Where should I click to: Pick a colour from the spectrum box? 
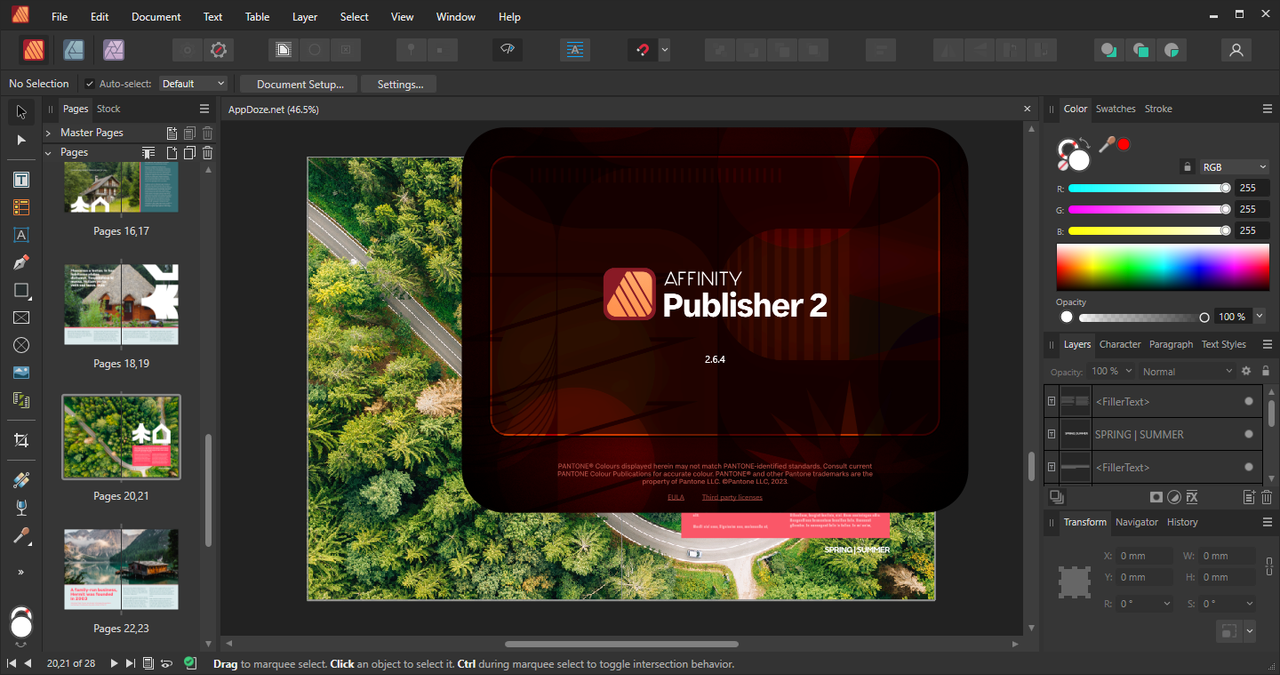(1162, 267)
